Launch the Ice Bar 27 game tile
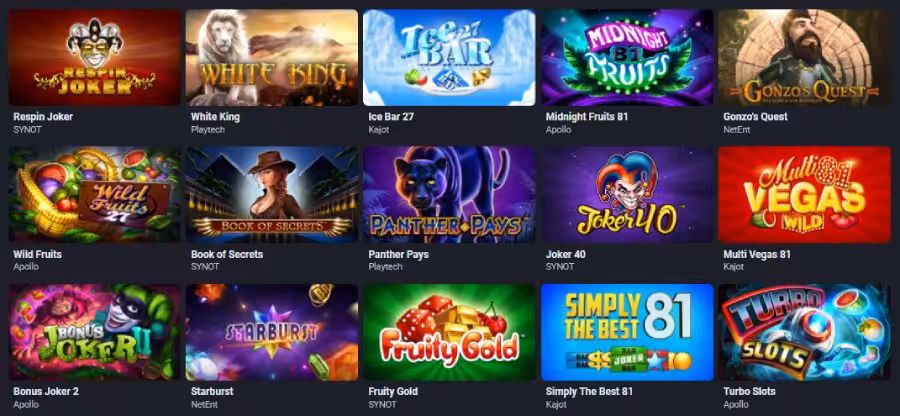This screenshot has height=416, width=900. (x=449, y=57)
